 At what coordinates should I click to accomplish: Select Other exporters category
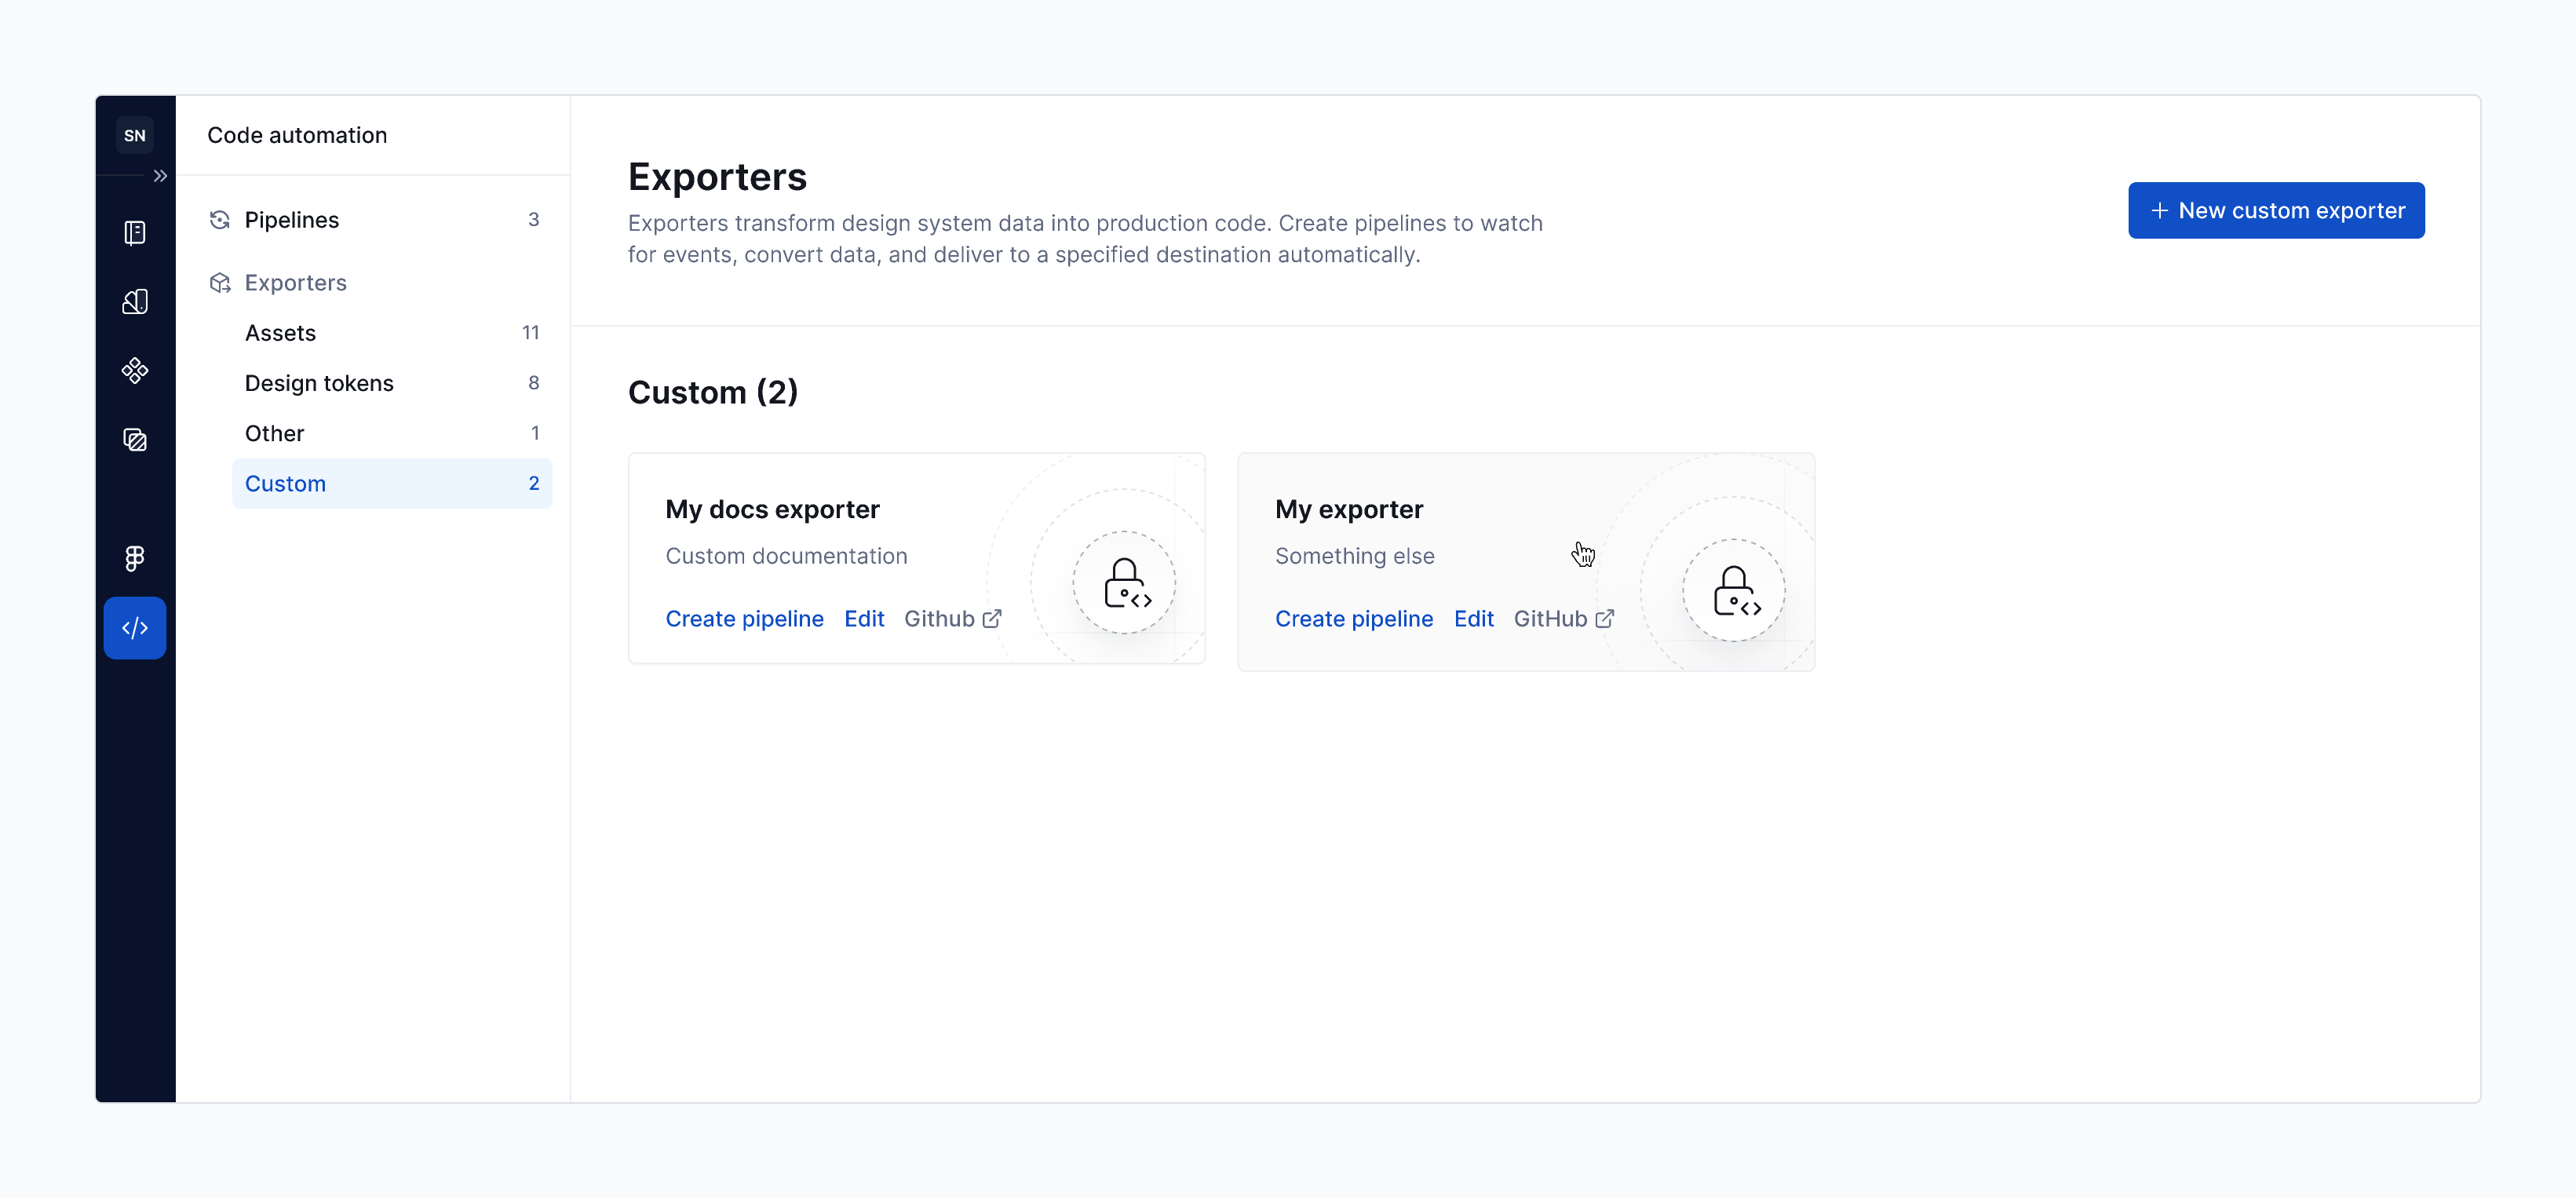(x=274, y=433)
